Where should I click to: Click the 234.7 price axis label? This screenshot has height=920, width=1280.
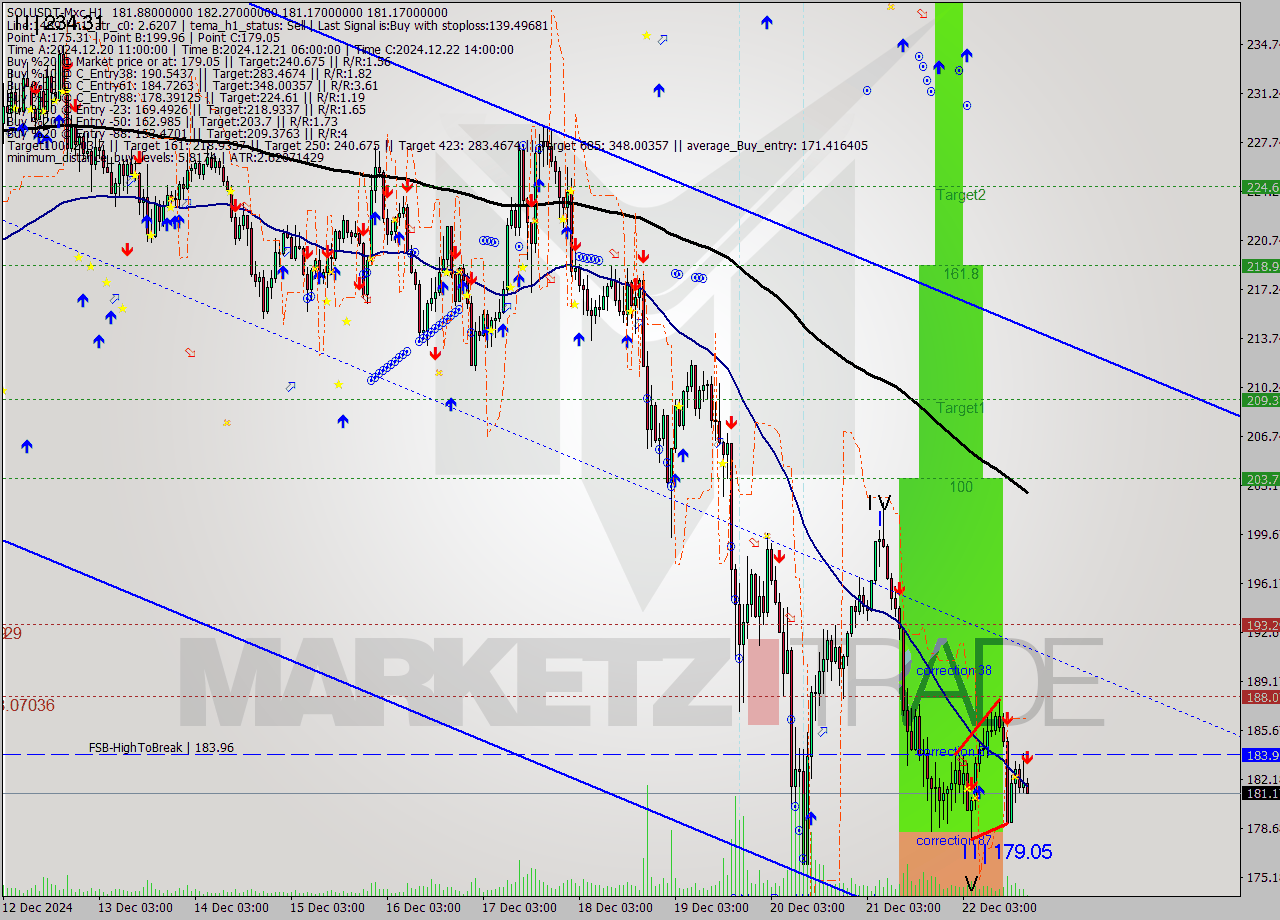point(1262,44)
